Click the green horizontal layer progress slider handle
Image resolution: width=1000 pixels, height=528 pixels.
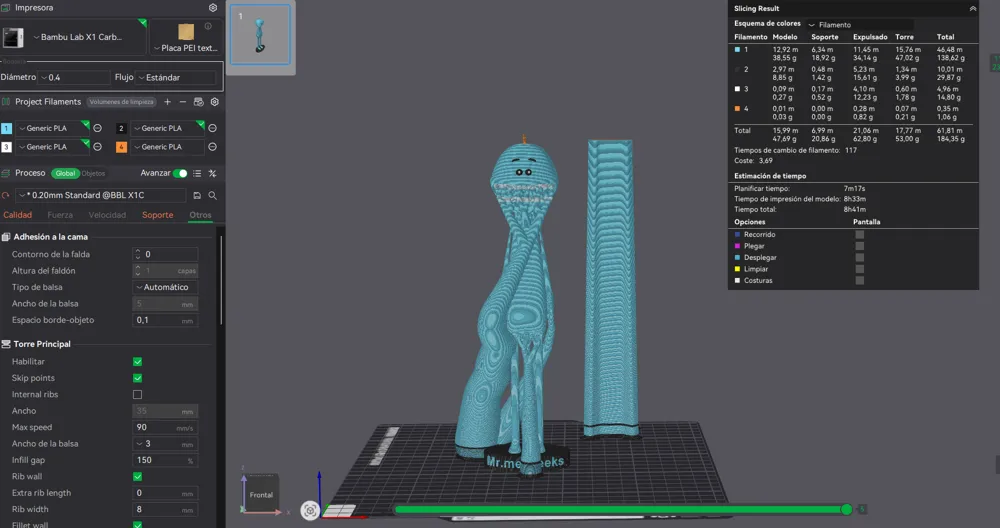coord(846,509)
